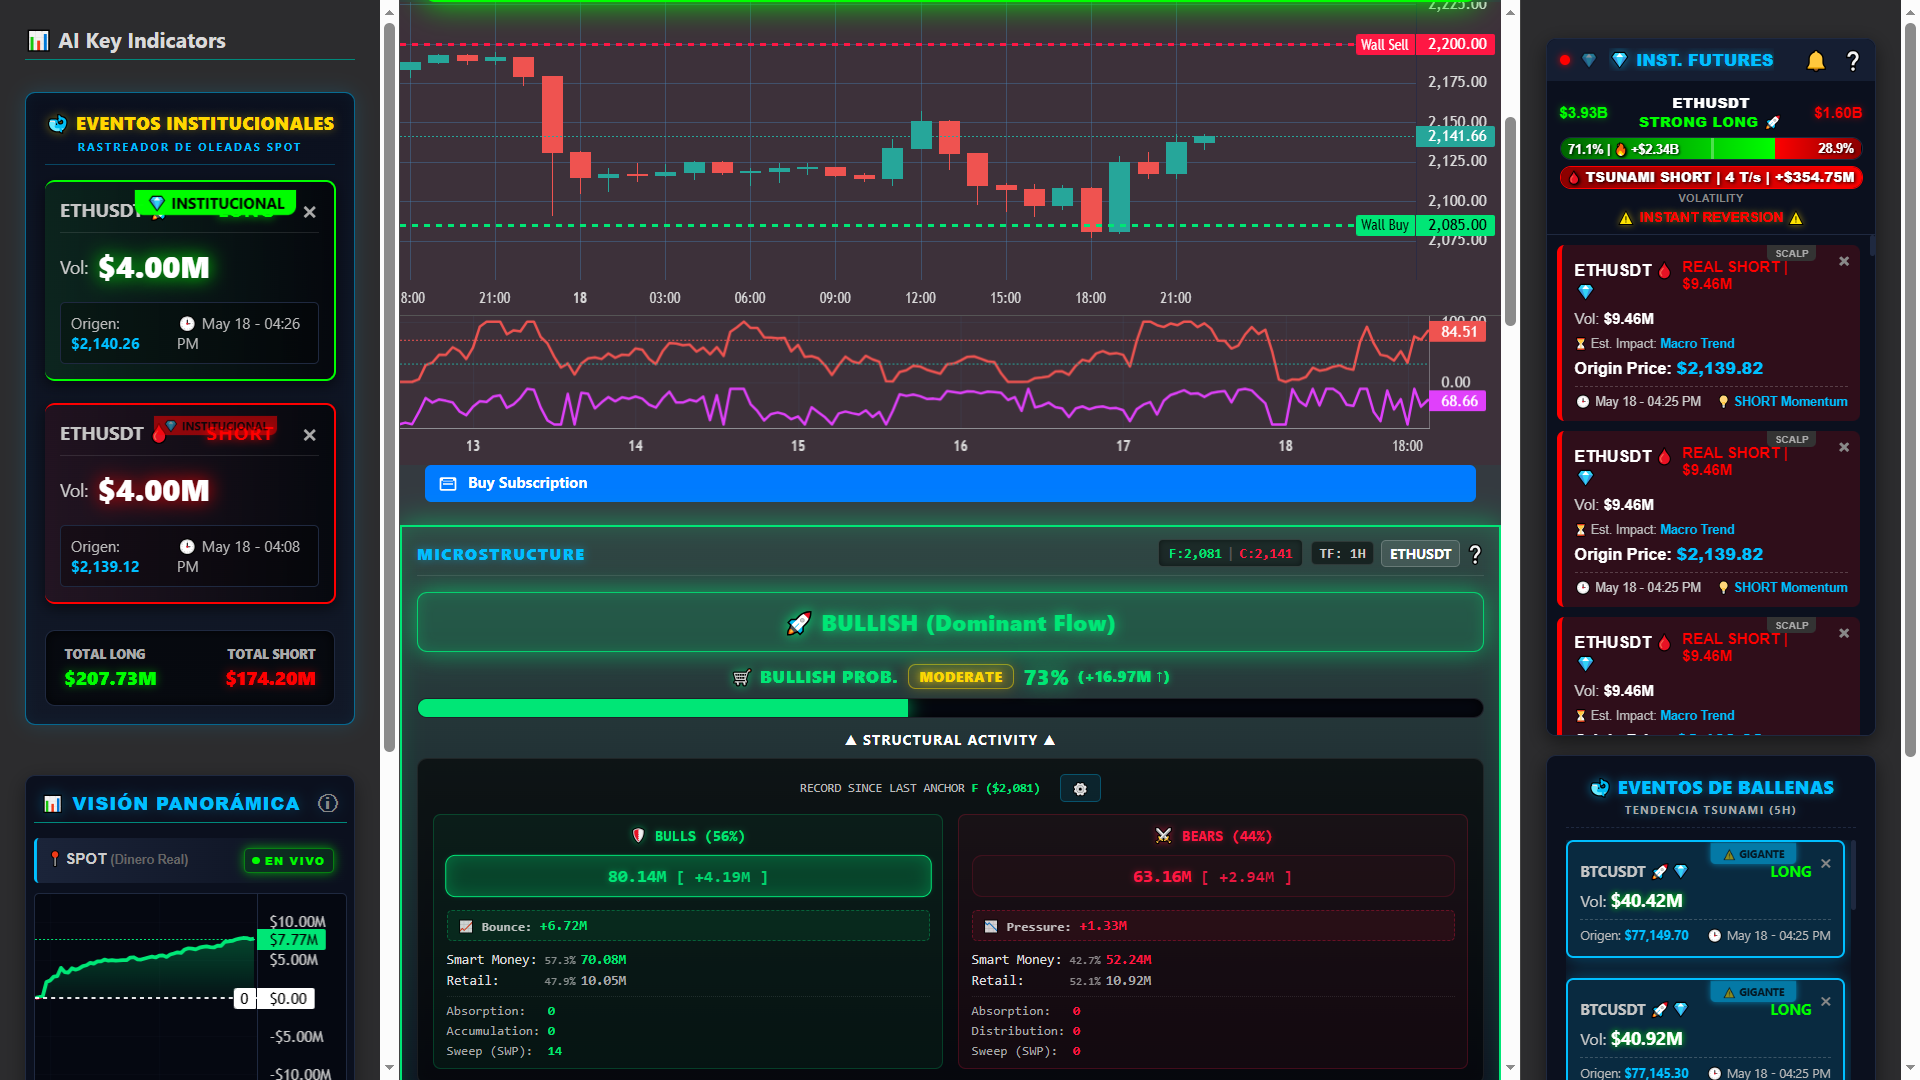The width and height of the screenshot is (1920, 1080).
Task: Click the BEARS crossed swords icon
Action: coord(1163,836)
